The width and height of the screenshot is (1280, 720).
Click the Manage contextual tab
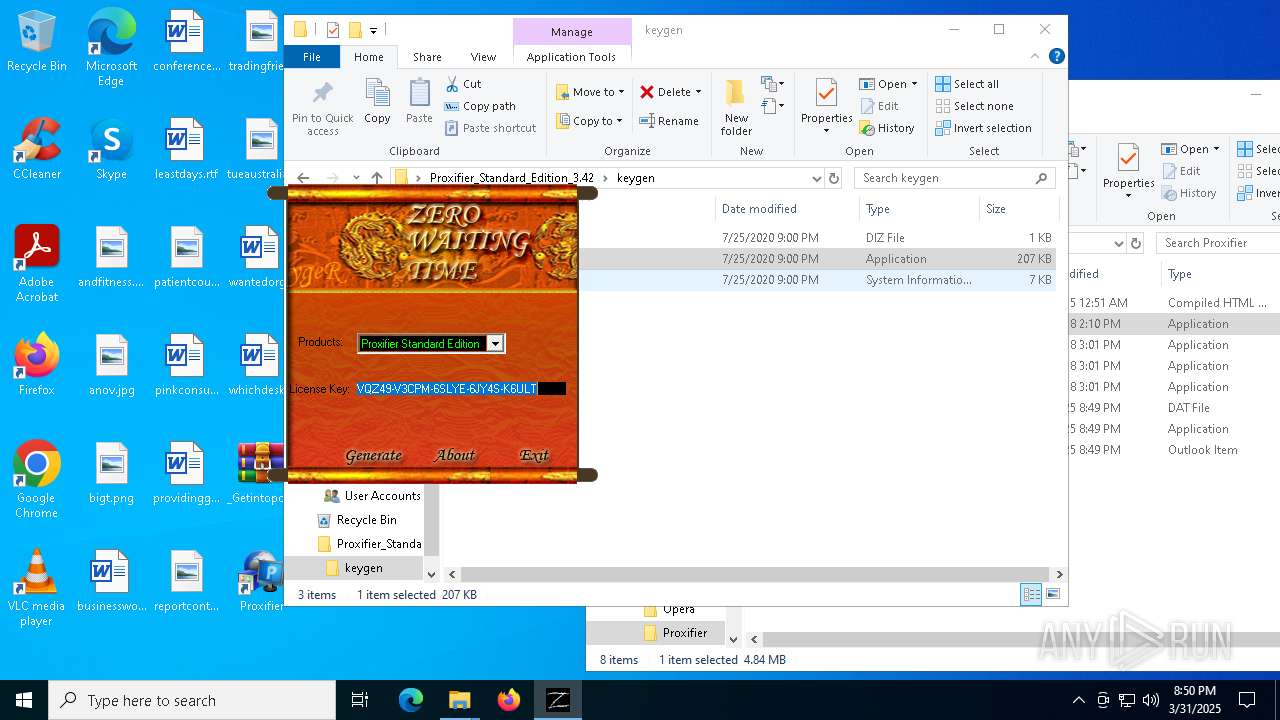pos(572,32)
